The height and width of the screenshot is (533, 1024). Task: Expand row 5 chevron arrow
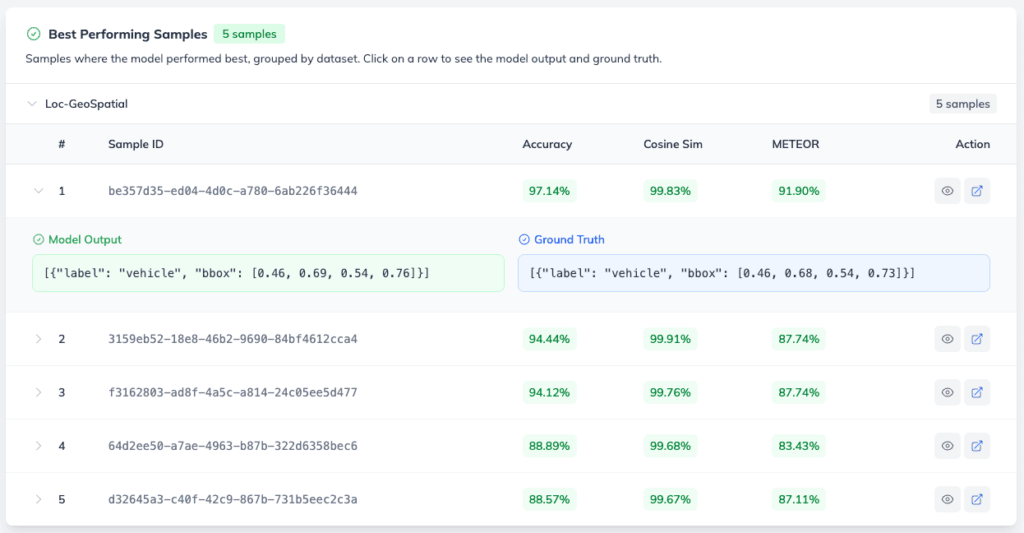tap(39, 500)
